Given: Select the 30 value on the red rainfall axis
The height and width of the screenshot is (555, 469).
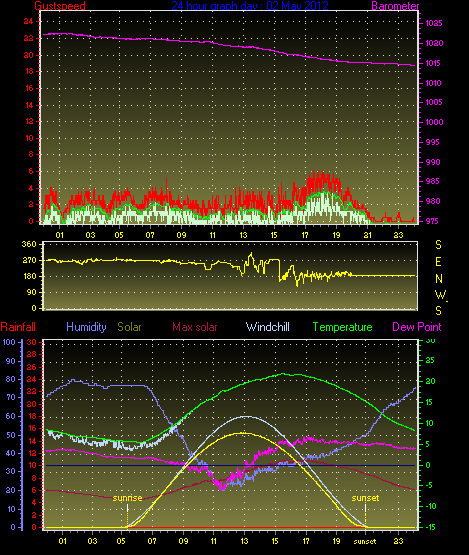Looking at the screenshot, I should tap(32, 342).
